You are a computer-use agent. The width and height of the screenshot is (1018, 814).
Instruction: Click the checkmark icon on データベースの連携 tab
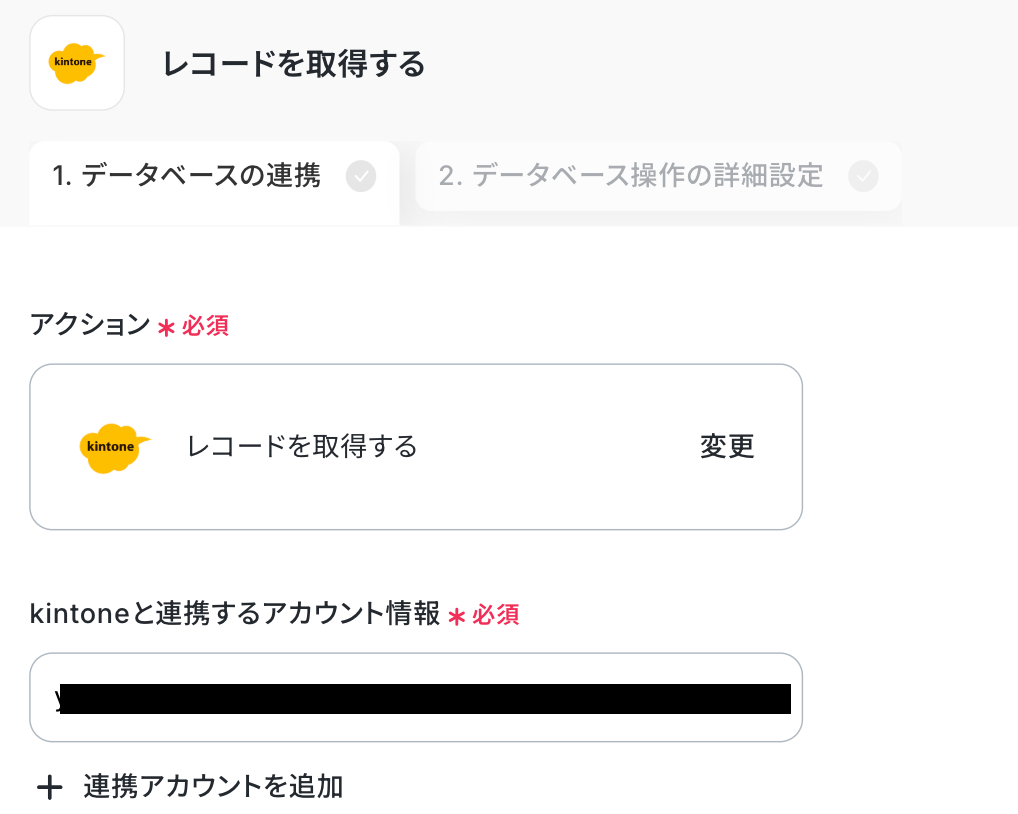click(x=361, y=177)
